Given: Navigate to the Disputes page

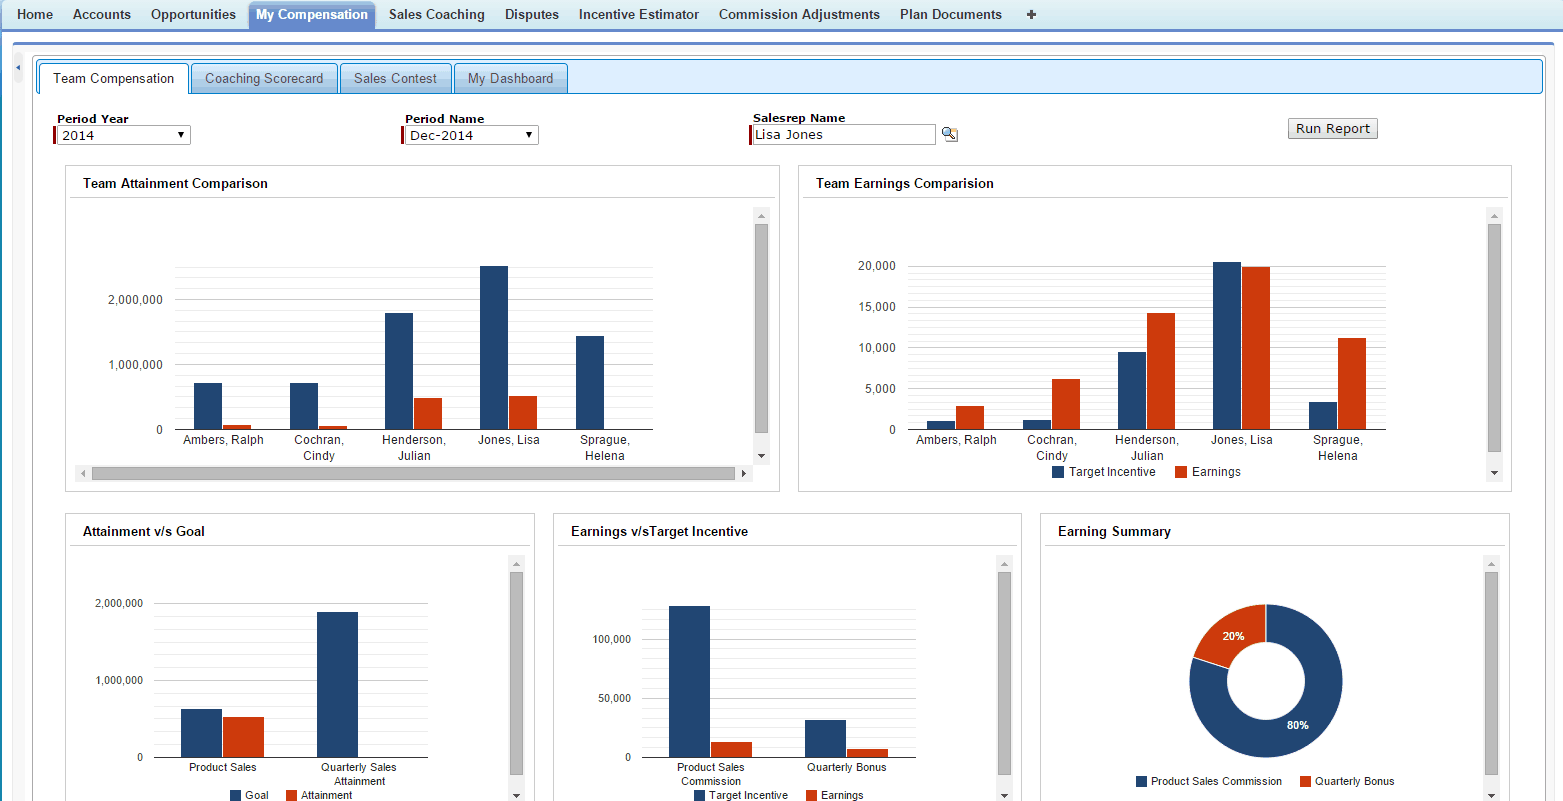Looking at the screenshot, I should tap(531, 15).
